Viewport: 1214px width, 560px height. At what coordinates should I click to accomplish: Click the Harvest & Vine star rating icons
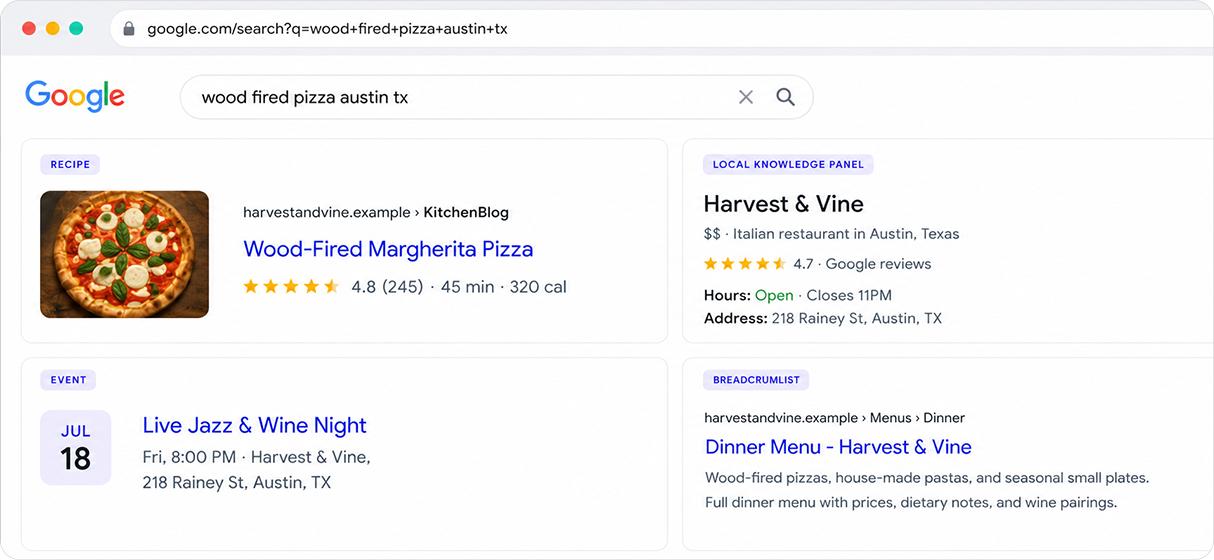point(745,264)
